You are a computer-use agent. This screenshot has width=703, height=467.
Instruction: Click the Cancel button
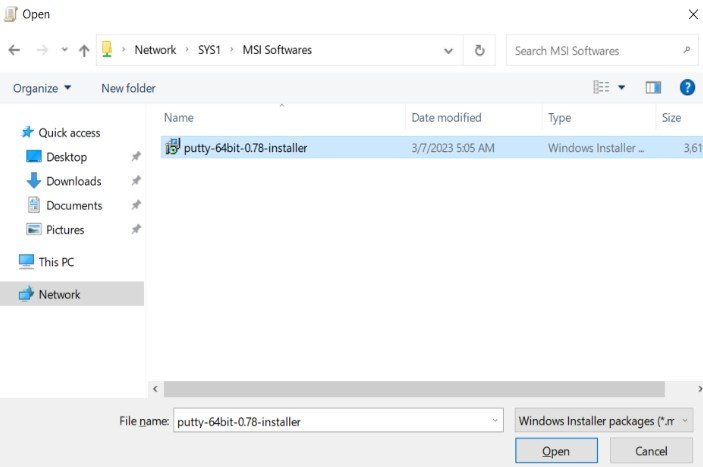click(651, 451)
